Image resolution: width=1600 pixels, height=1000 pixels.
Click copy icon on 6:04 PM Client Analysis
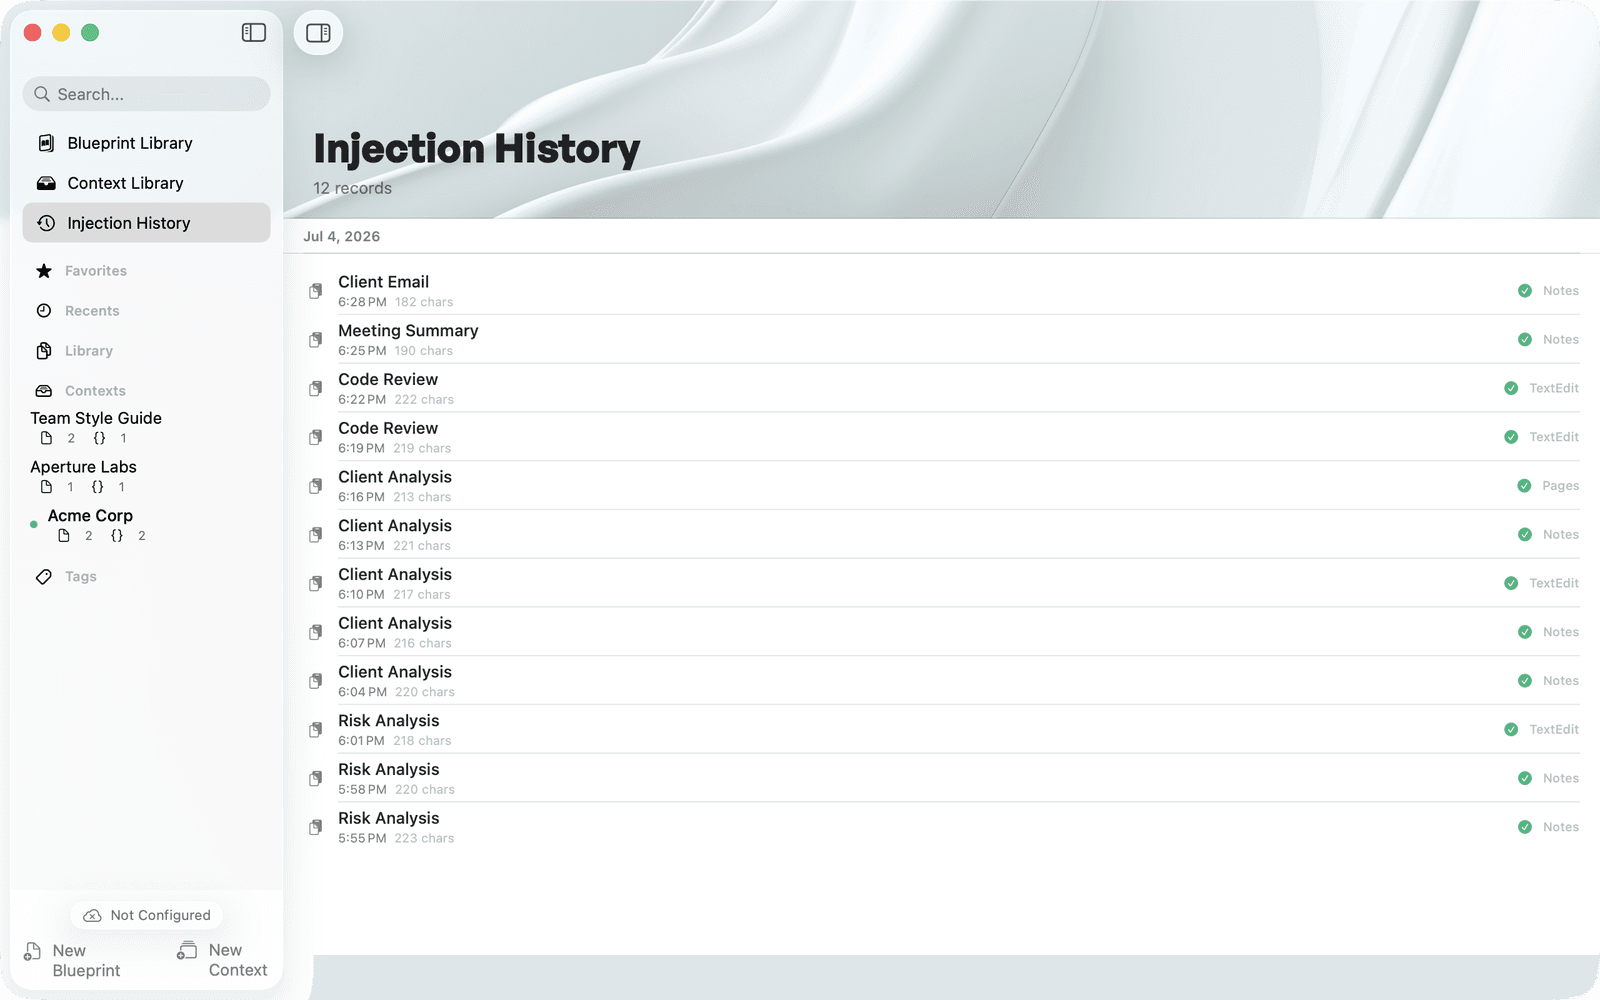point(315,681)
